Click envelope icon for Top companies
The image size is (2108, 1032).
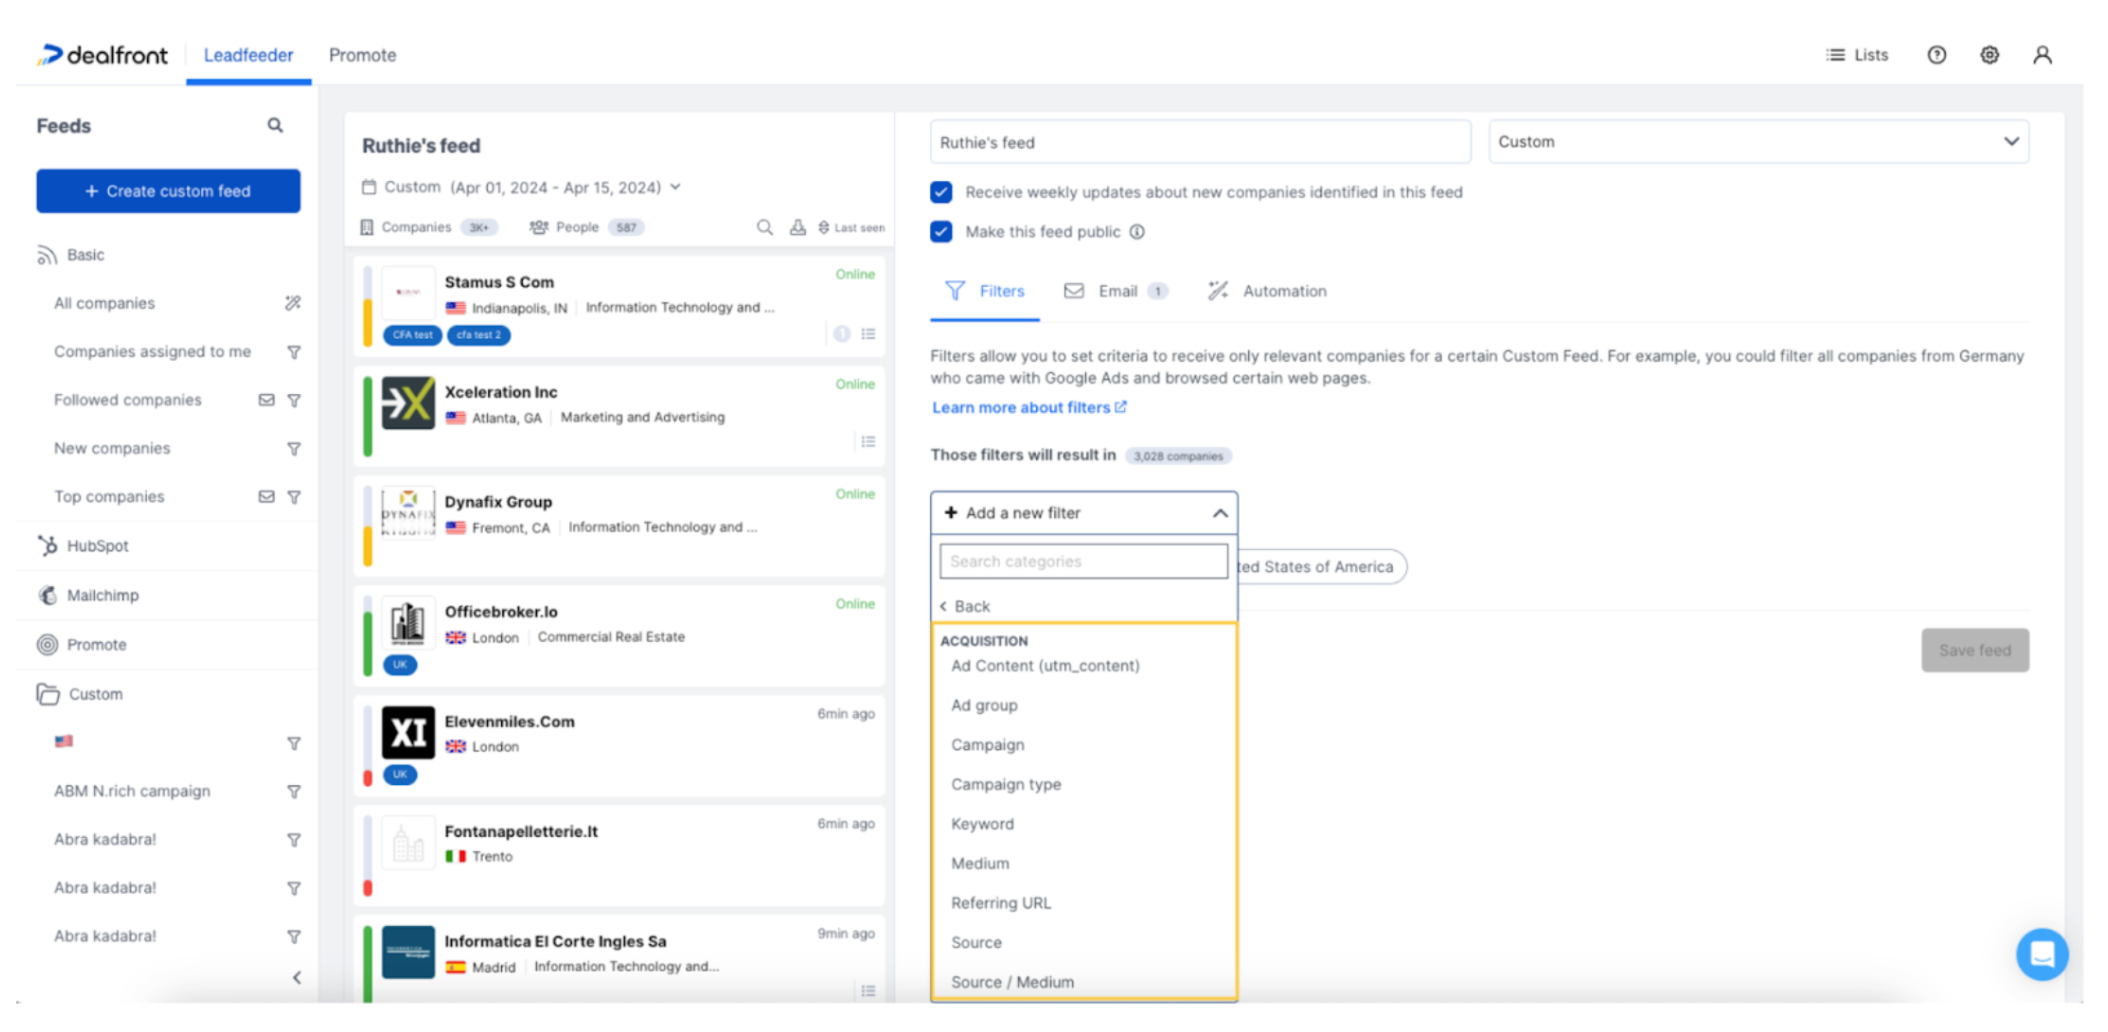click(266, 497)
